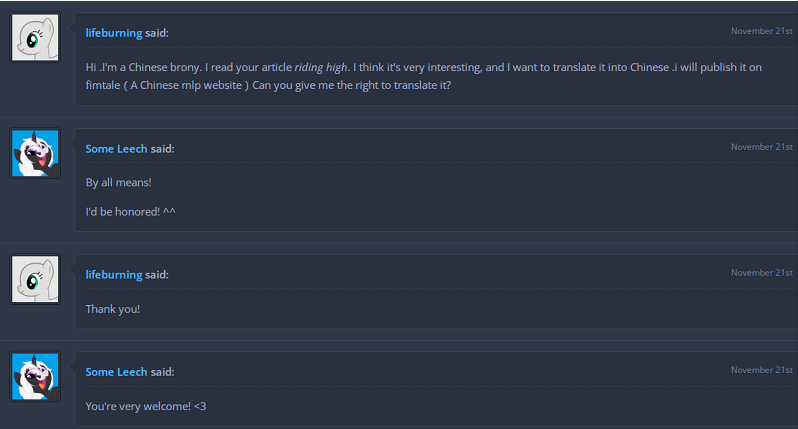Open Some Leech's profile from the "By all means!" comment

click(116, 149)
